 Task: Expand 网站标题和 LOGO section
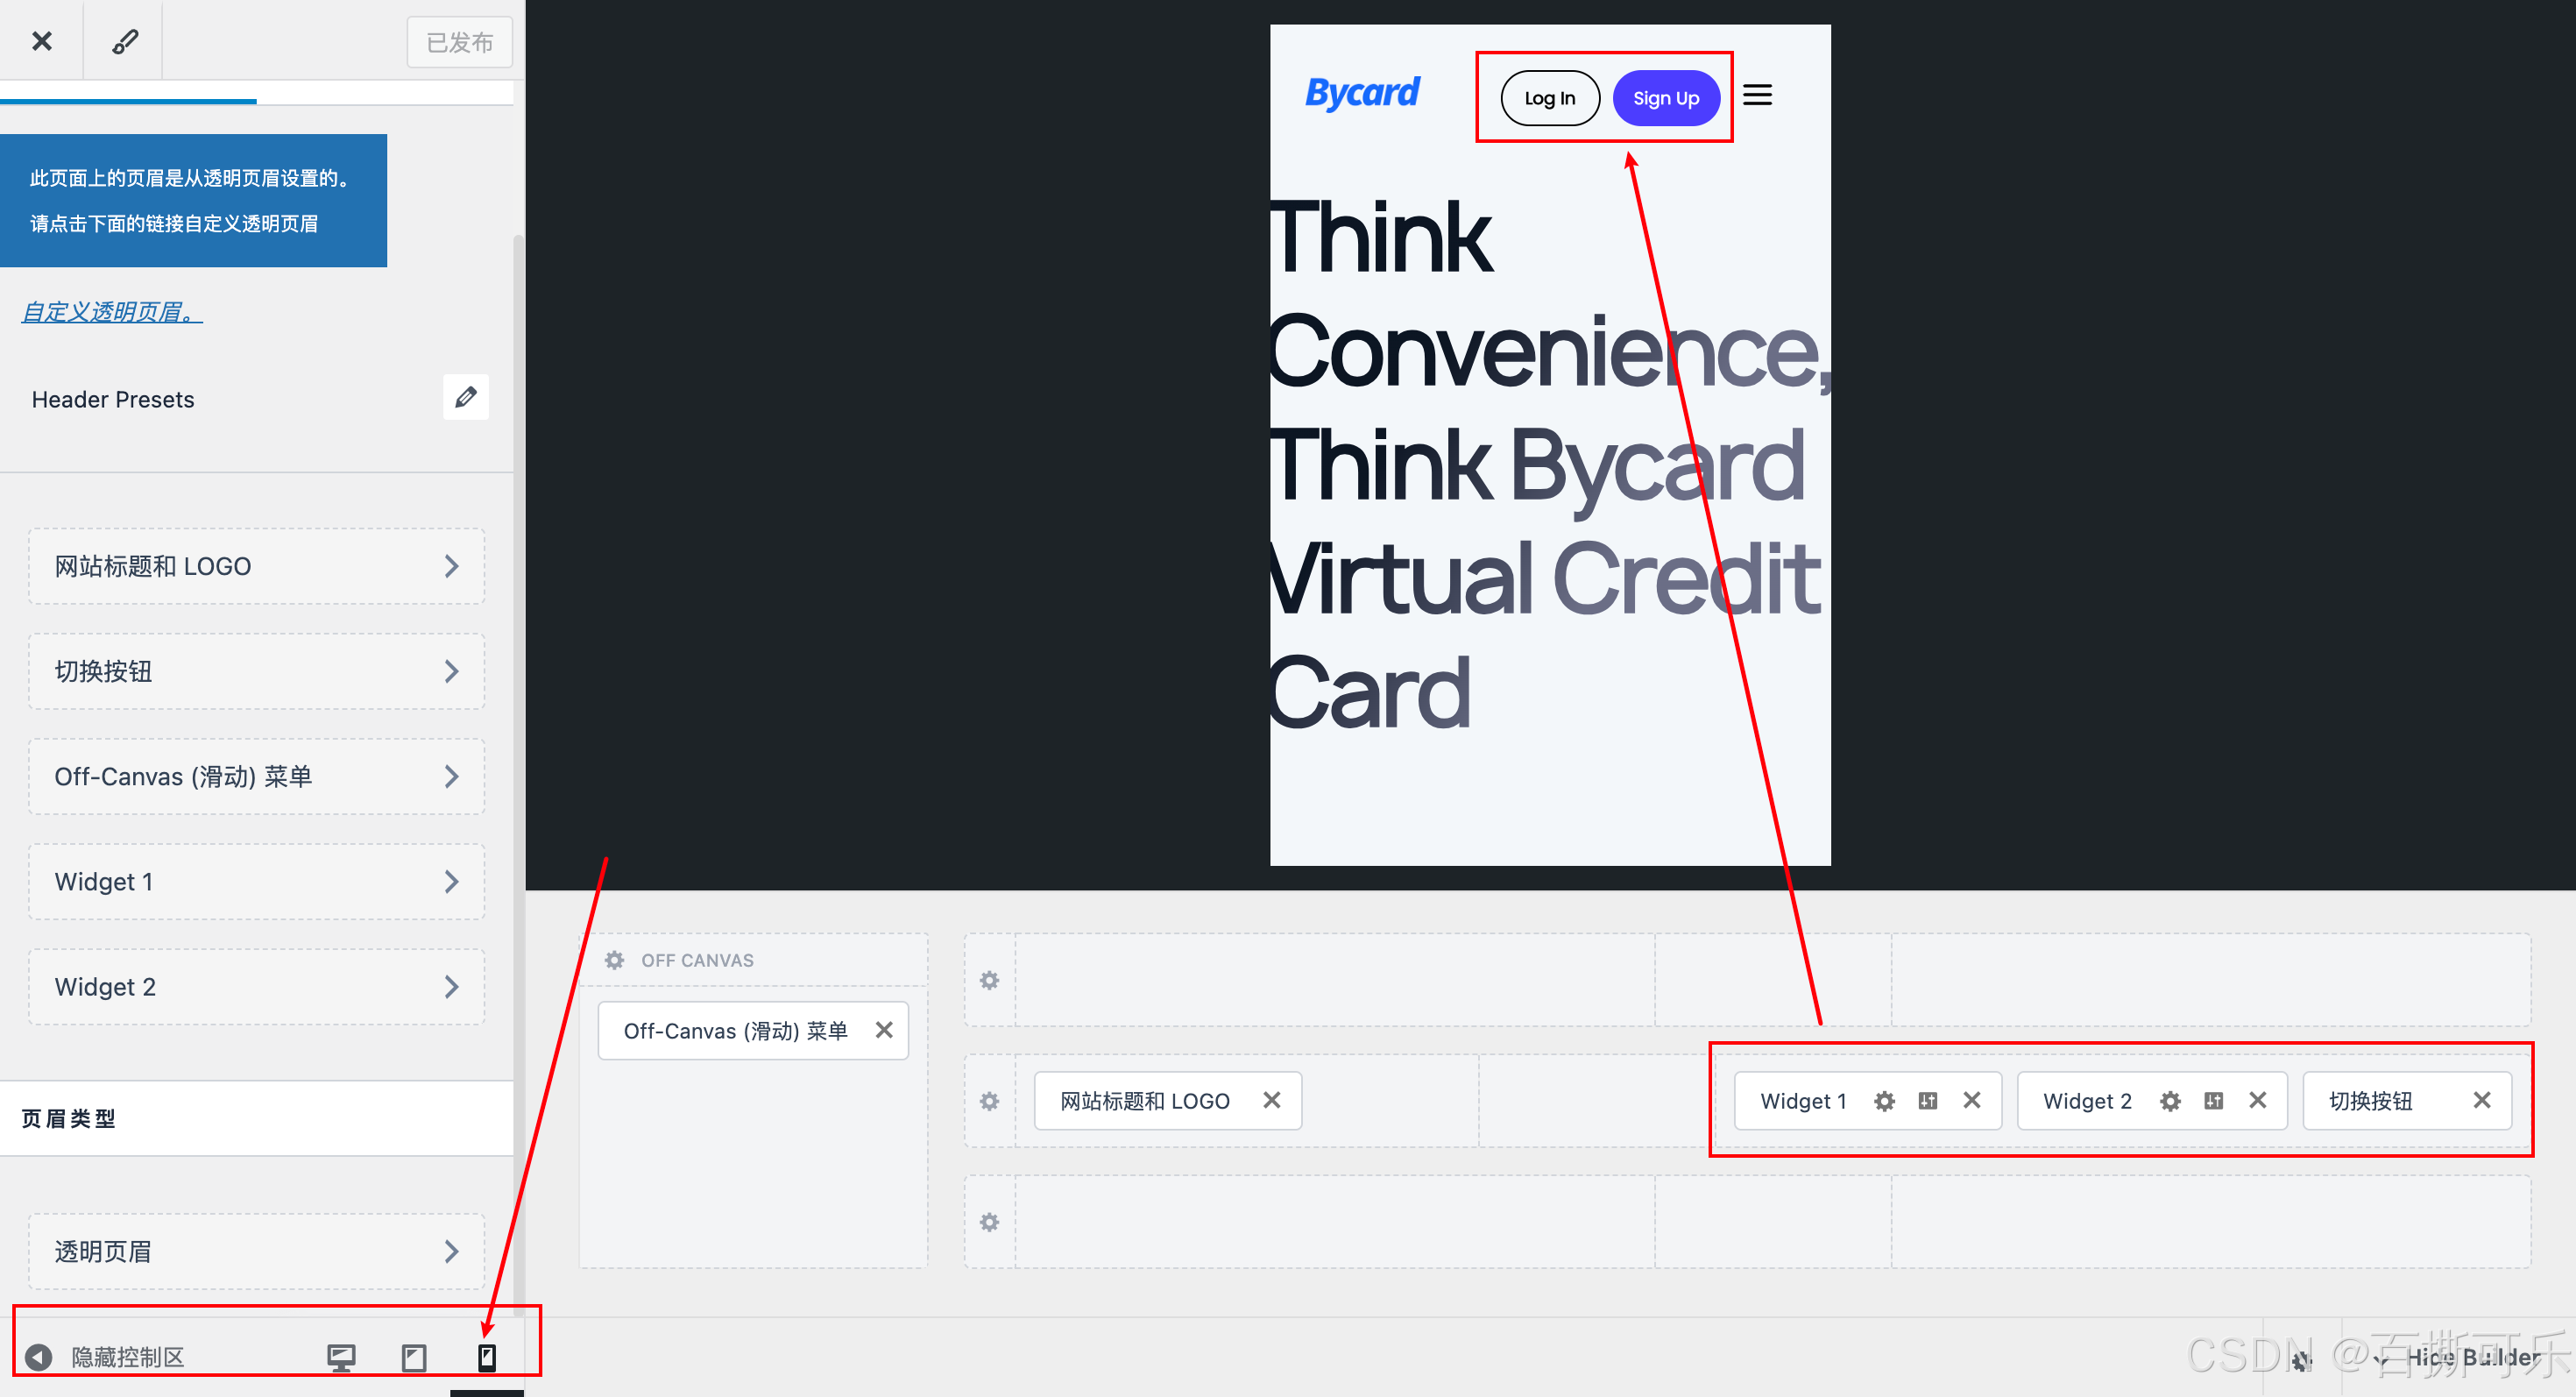pos(256,566)
